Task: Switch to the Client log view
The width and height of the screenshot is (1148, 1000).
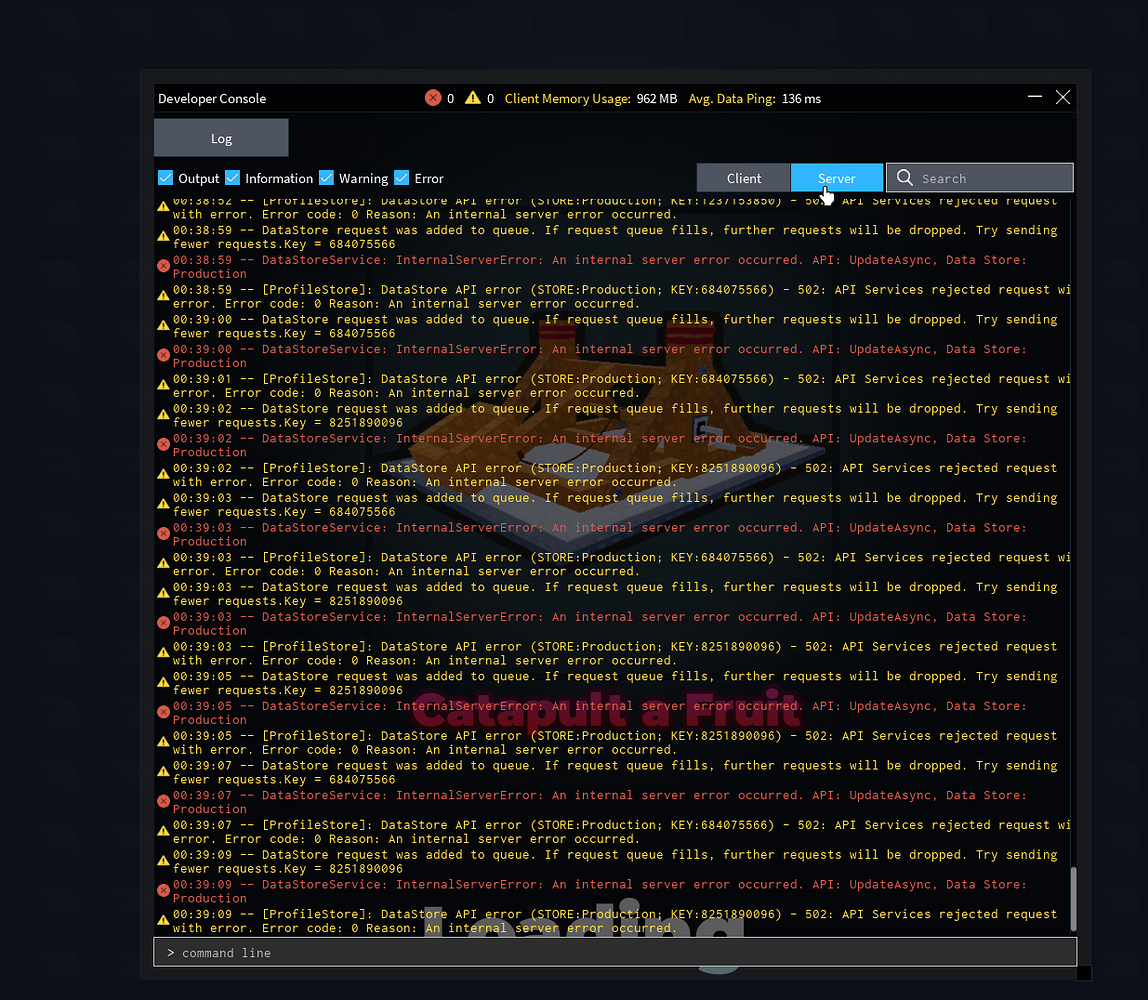Action: coord(743,178)
